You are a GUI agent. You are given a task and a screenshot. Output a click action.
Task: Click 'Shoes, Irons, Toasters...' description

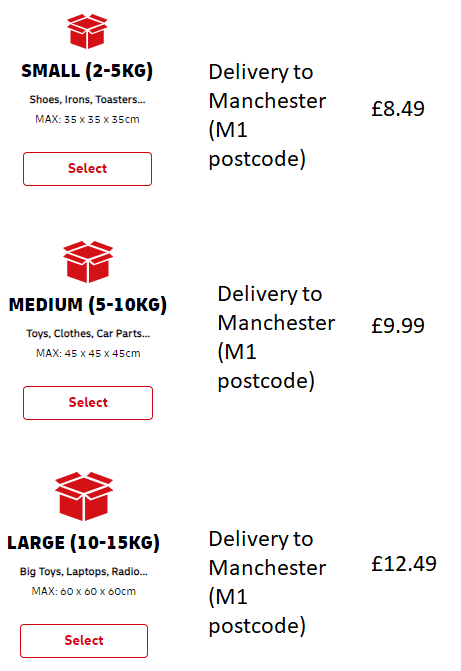click(x=87, y=100)
